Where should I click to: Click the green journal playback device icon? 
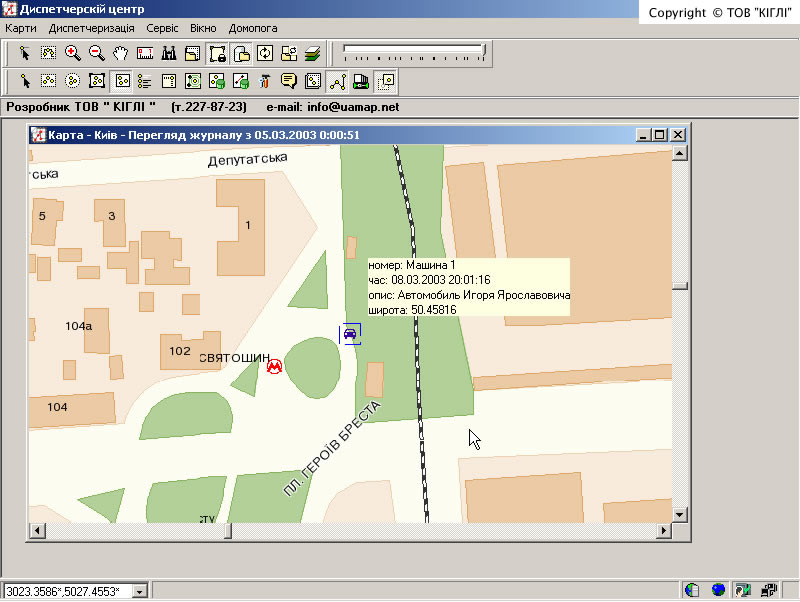(361, 81)
